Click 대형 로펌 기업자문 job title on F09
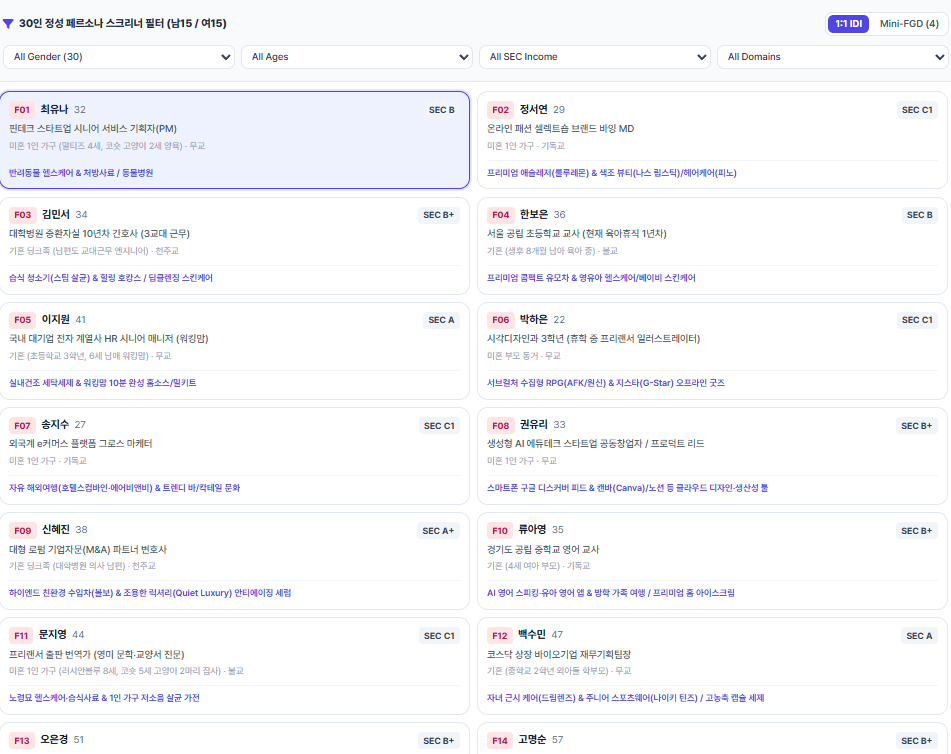Viewport: 951px width, 754px height. pos(87,549)
